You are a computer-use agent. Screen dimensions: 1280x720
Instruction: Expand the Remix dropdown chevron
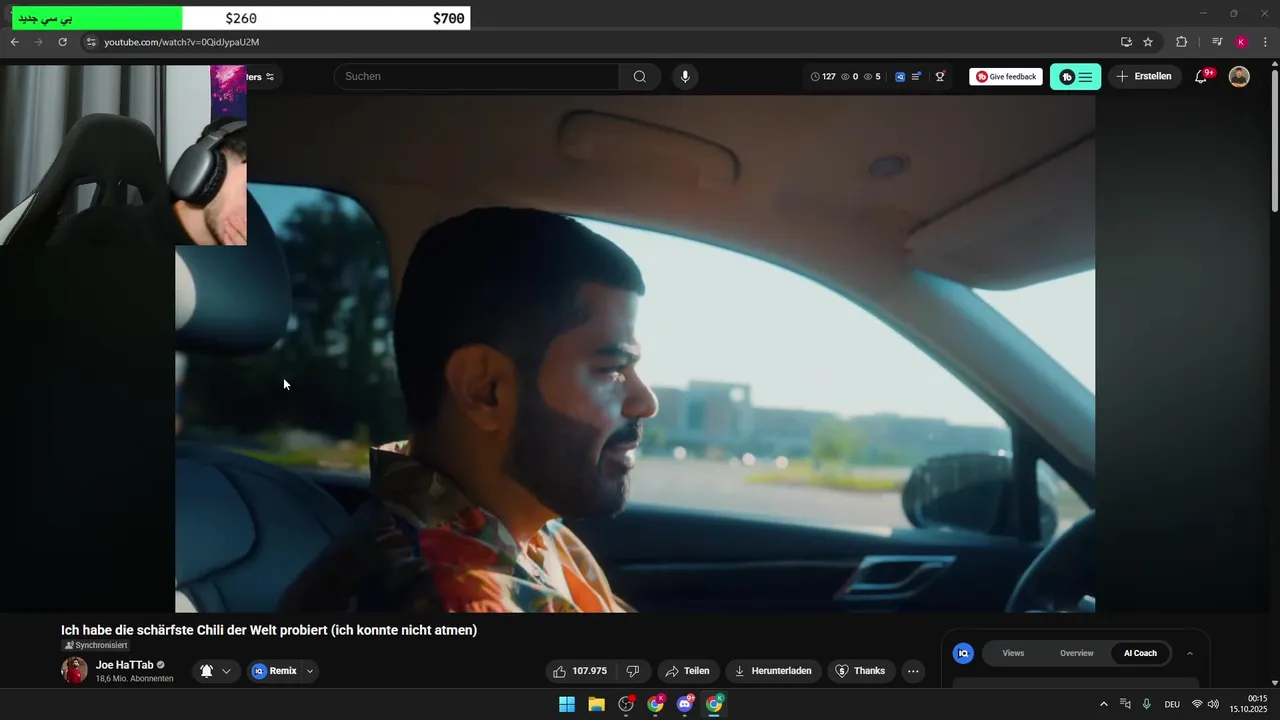click(310, 671)
